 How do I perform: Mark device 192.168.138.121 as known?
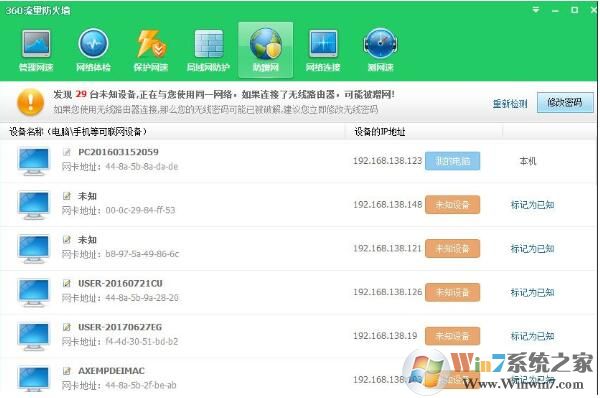[532, 249]
